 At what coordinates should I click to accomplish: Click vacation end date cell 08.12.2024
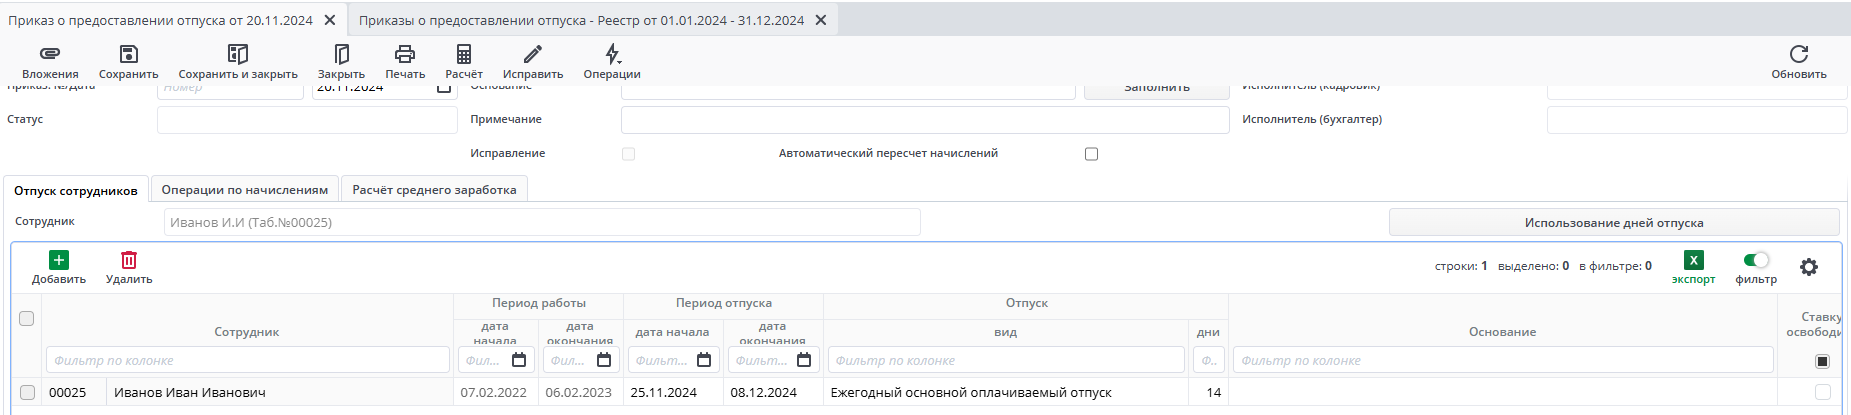773,392
